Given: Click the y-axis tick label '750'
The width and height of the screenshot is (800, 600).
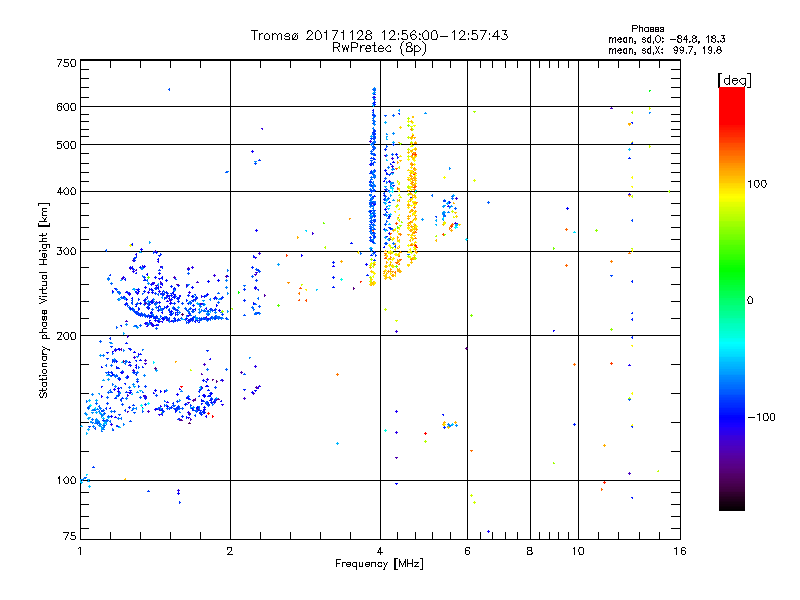Looking at the screenshot, I should [x=67, y=63].
